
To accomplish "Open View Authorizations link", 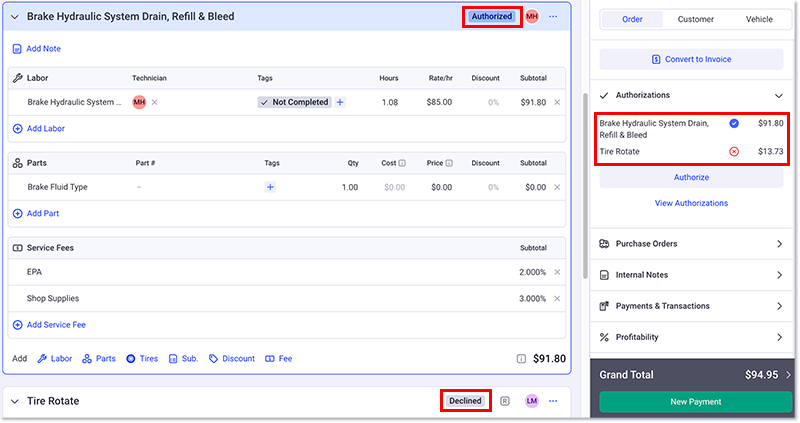I will pyautogui.click(x=691, y=203).
